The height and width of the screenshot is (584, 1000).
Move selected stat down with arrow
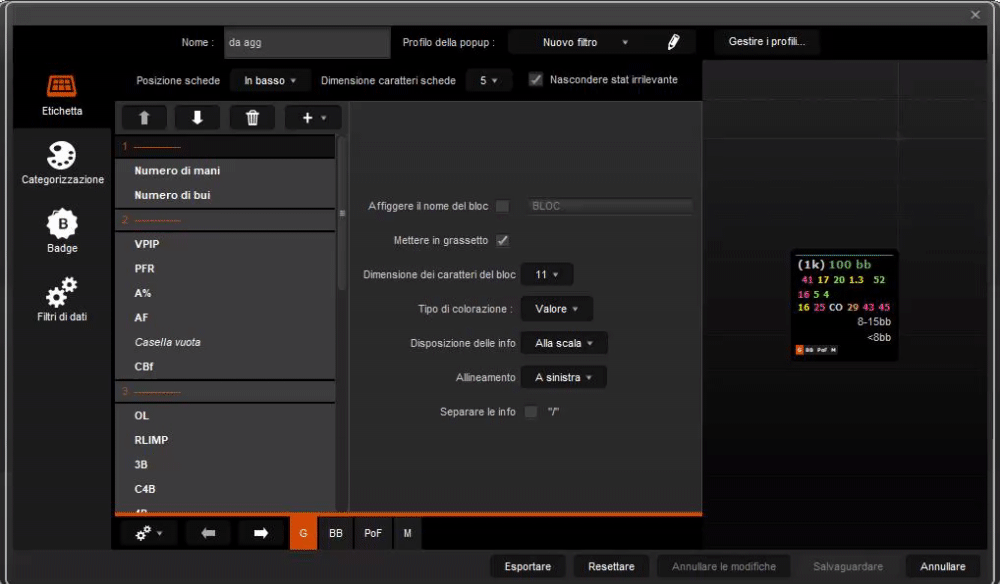197,117
